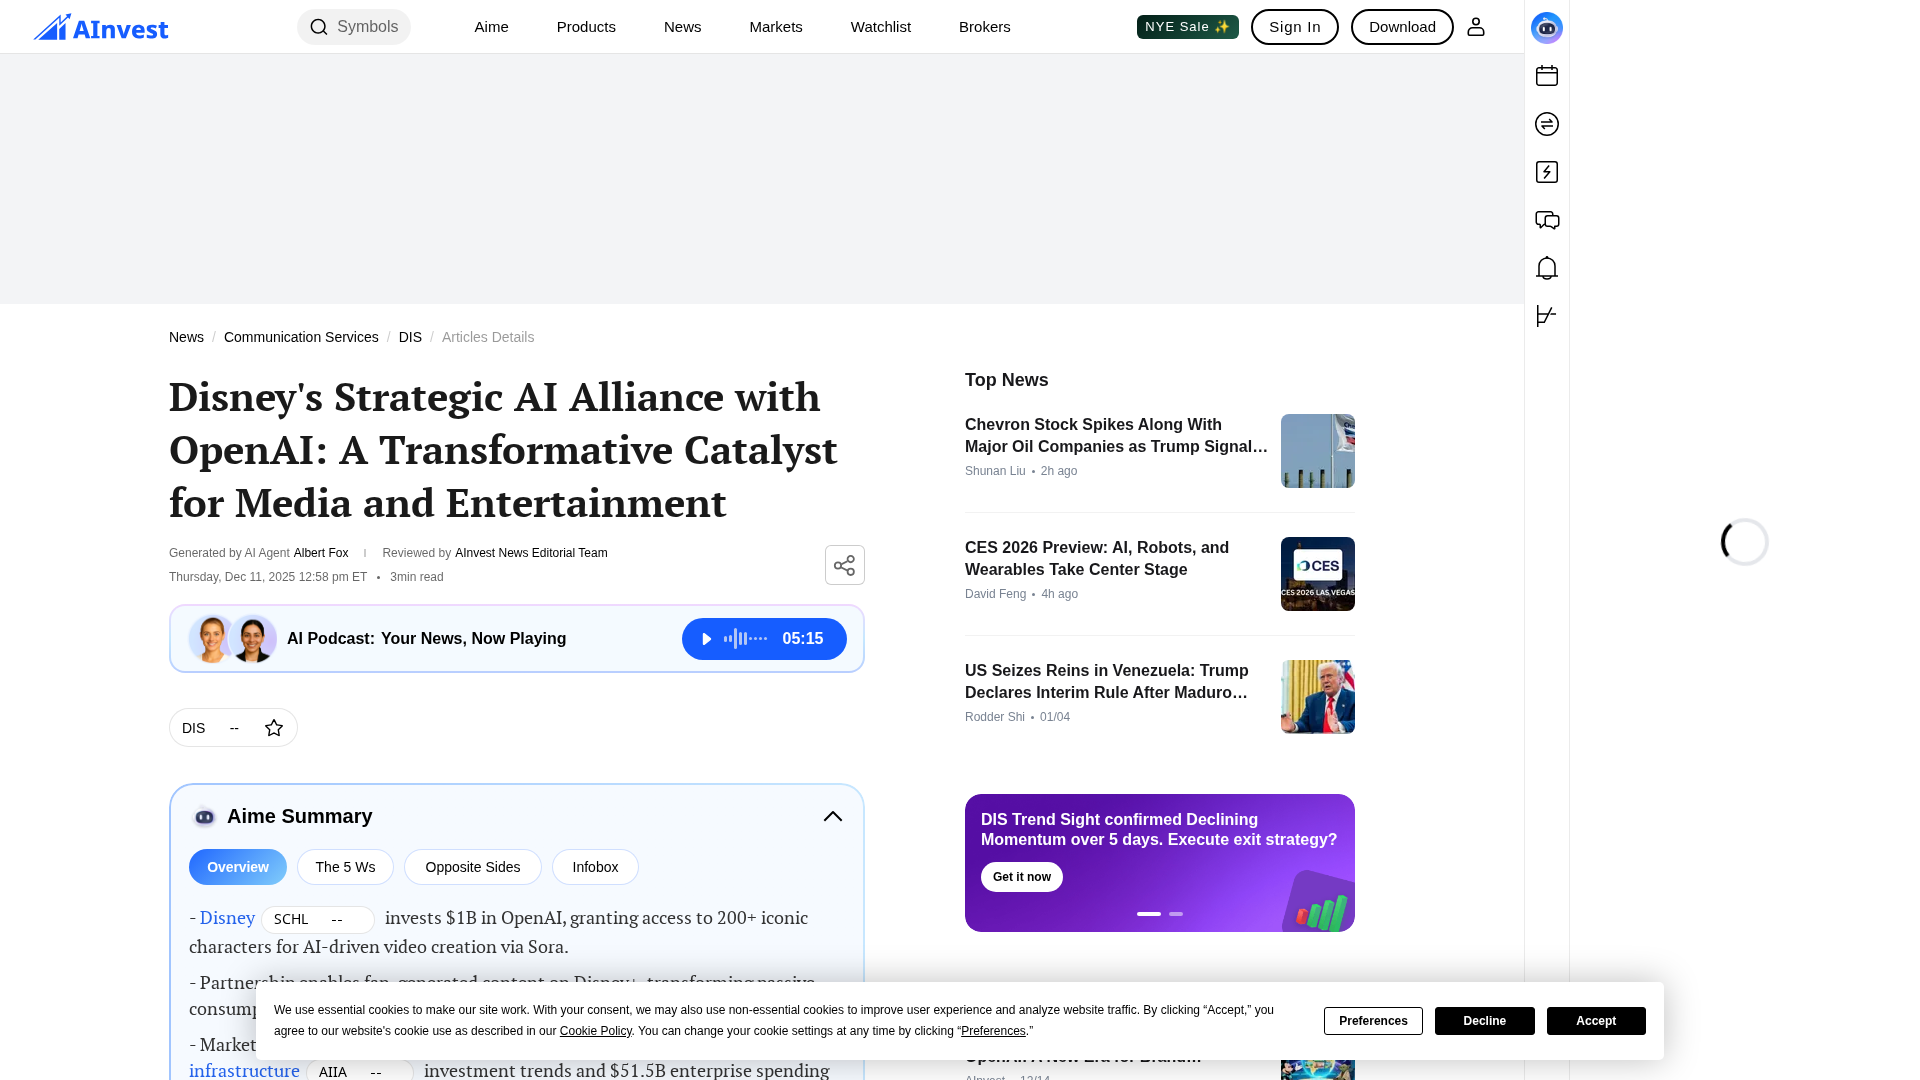
Task: Click the Symbols search field
Action: (354, 27)
